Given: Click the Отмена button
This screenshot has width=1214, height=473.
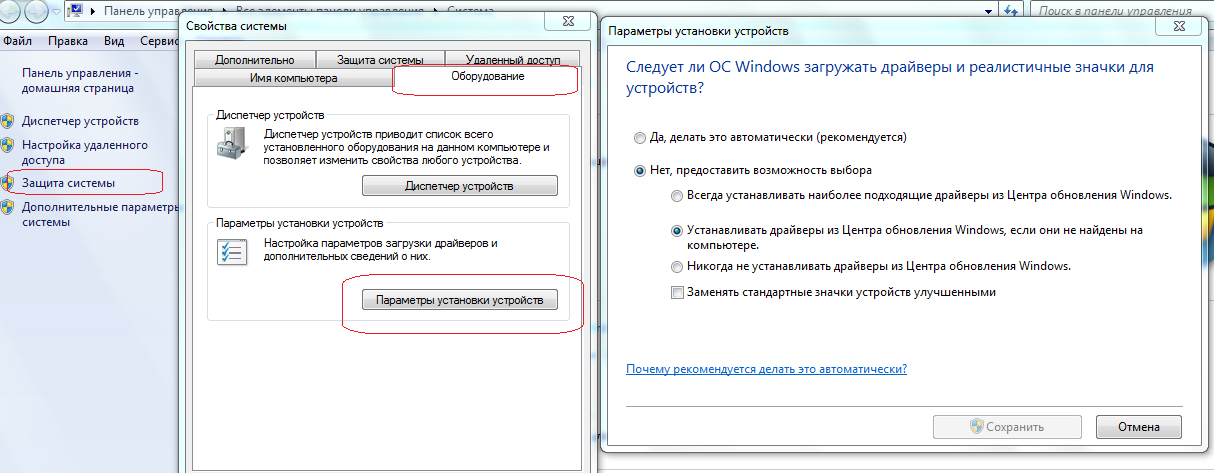Looking at the screenshot, I should [1139, 426].
